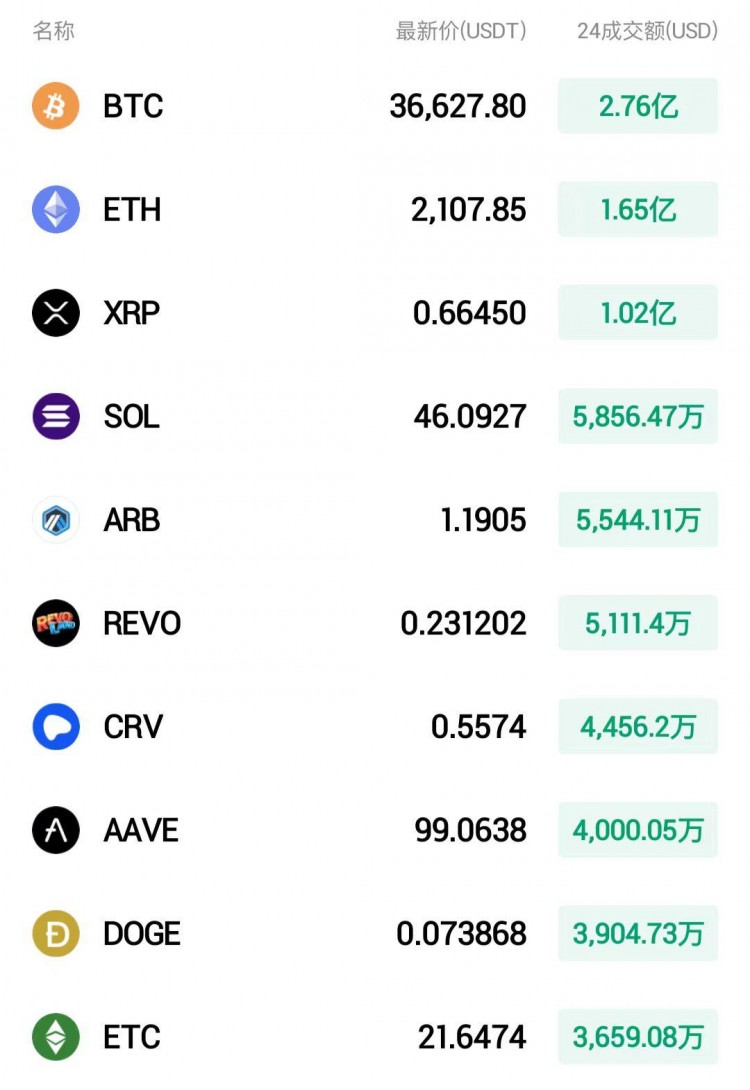750x1090 pixels.
Task: Select the black AAVE logo icon
Action: [x=56, y=830]
